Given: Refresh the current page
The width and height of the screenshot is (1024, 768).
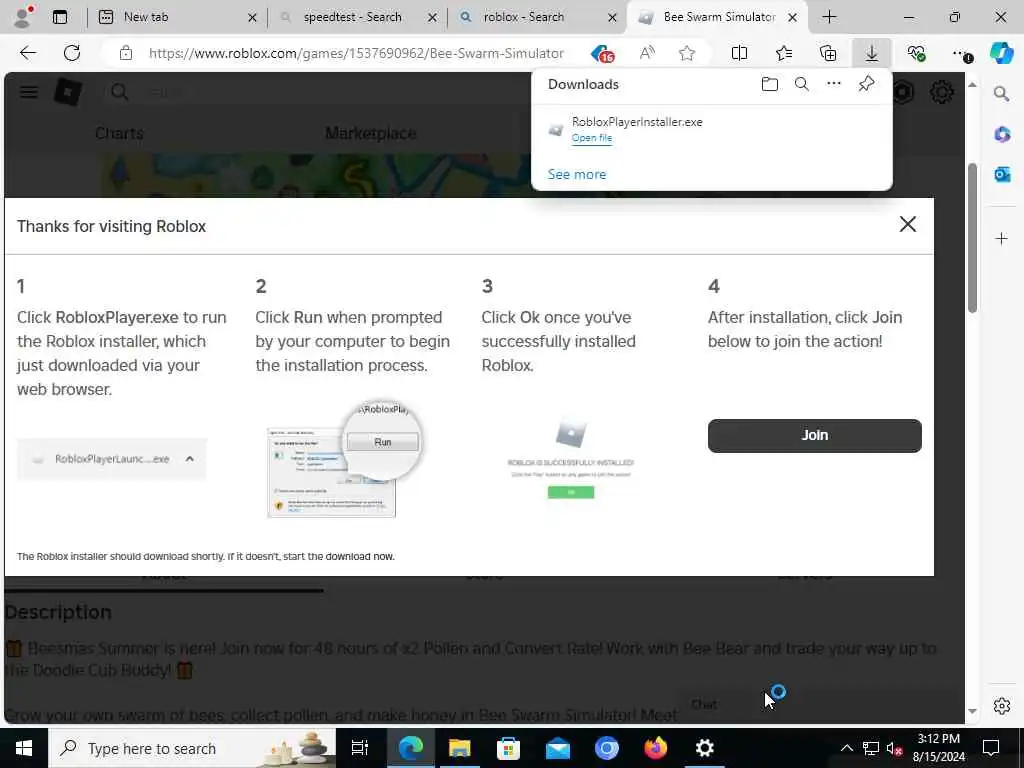Looking at the screenshot, I should (72, 53).
